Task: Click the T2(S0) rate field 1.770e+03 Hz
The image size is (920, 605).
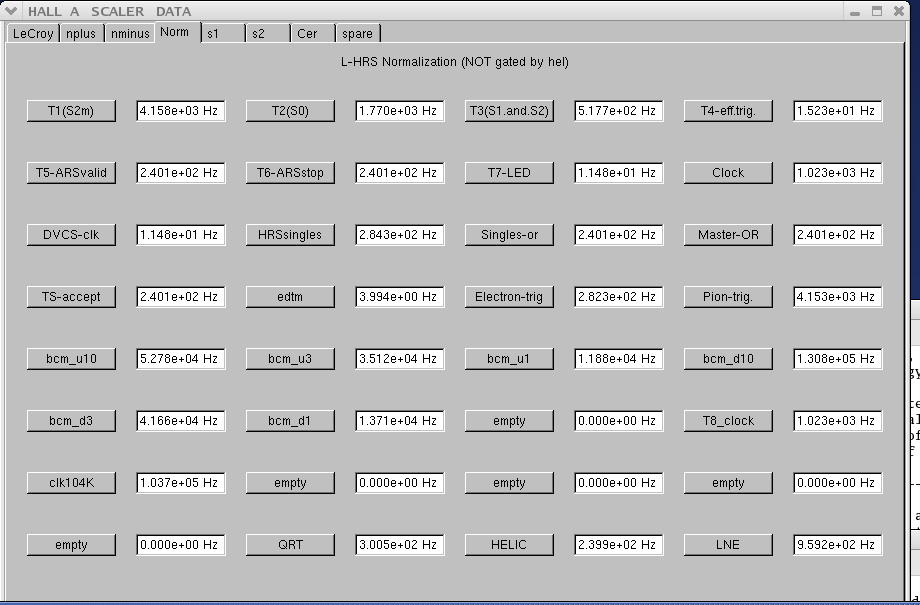Action: point(400,111)
